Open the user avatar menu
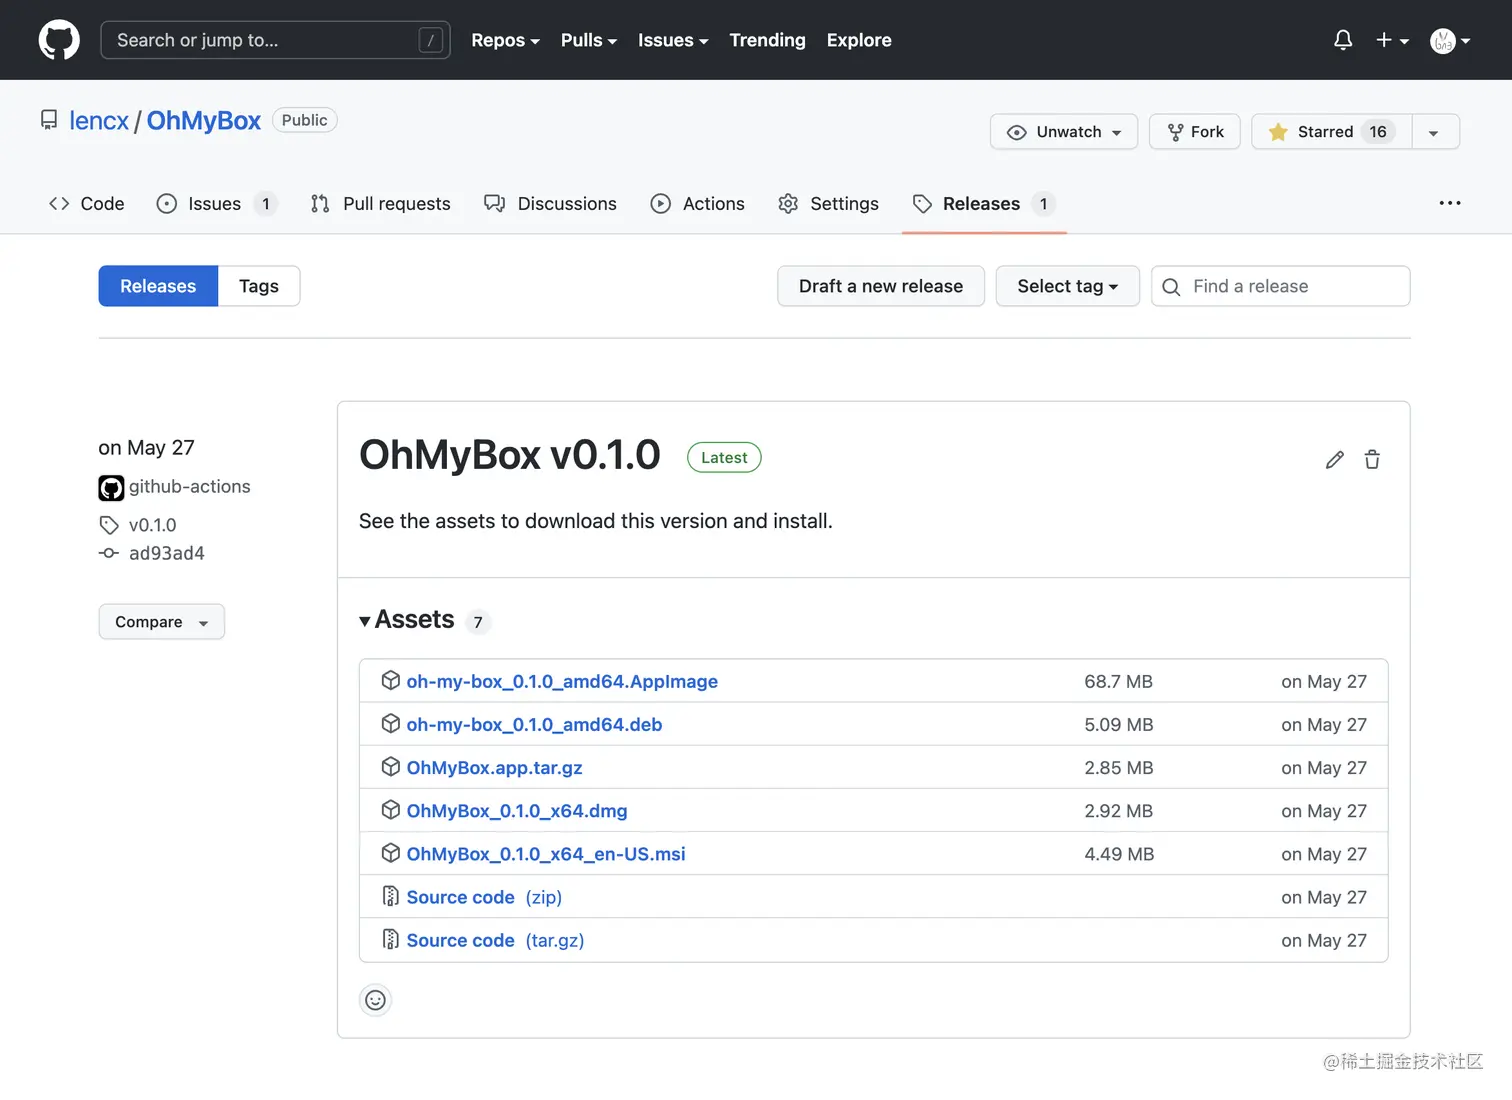This screenshot has width=1512, height=1100. 1450,40
